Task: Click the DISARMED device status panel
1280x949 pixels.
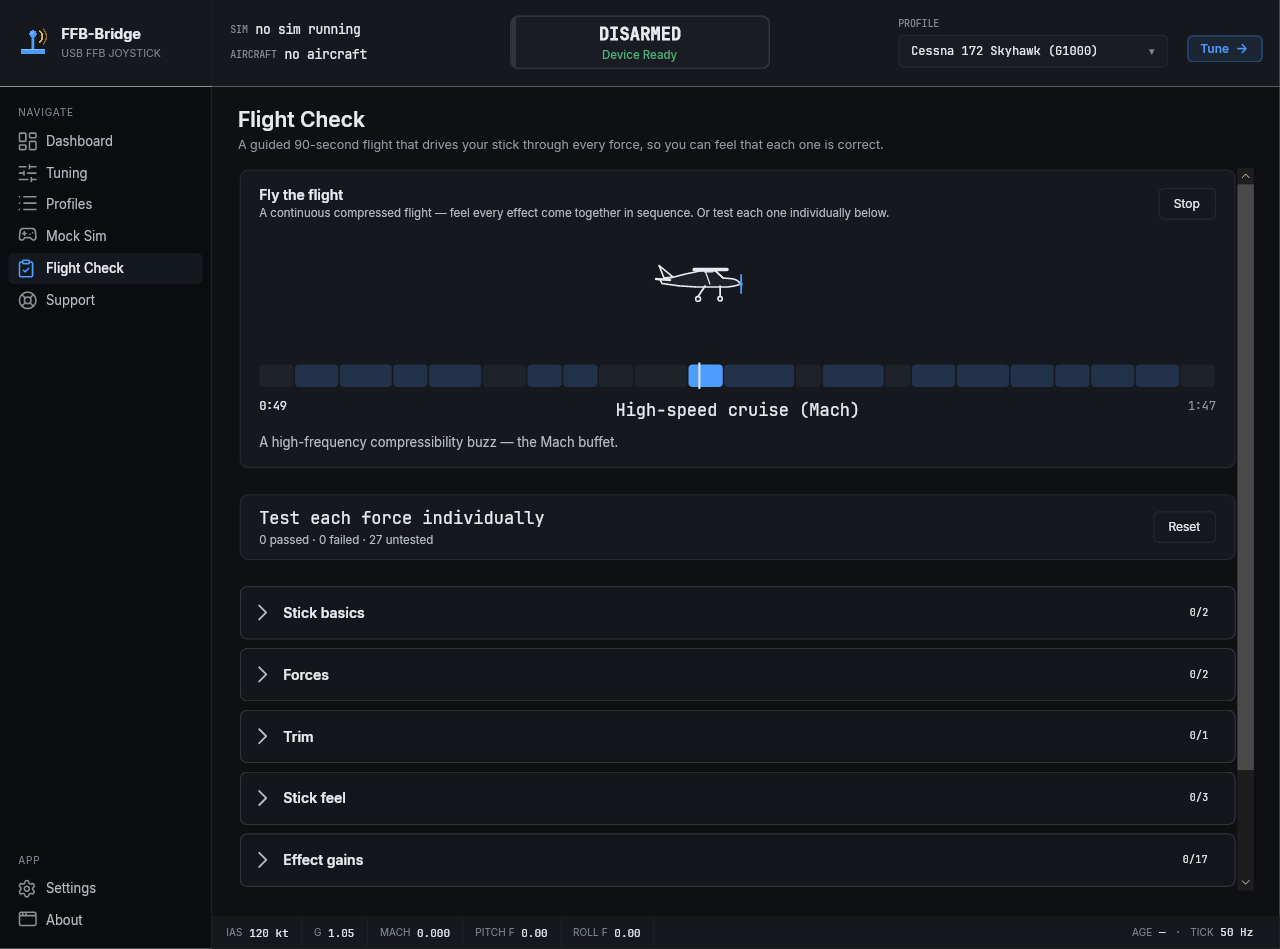Action: (x=640, y=42)
